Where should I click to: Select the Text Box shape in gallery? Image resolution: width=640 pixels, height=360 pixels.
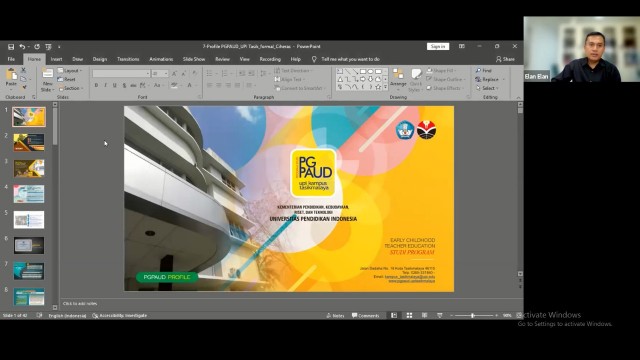(x=340, y=71)
